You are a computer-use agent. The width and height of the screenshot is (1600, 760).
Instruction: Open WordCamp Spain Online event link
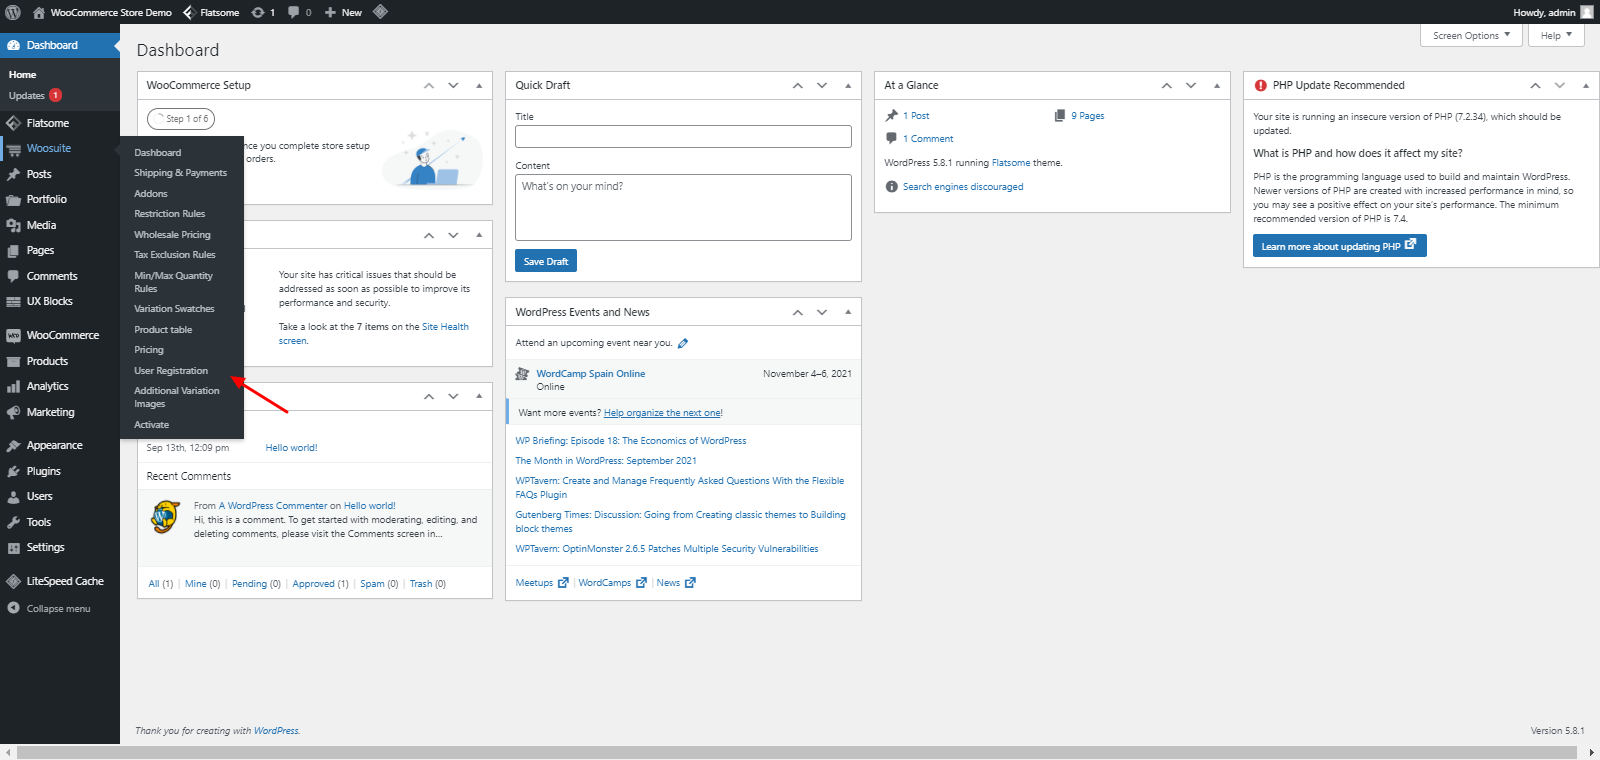590,374
